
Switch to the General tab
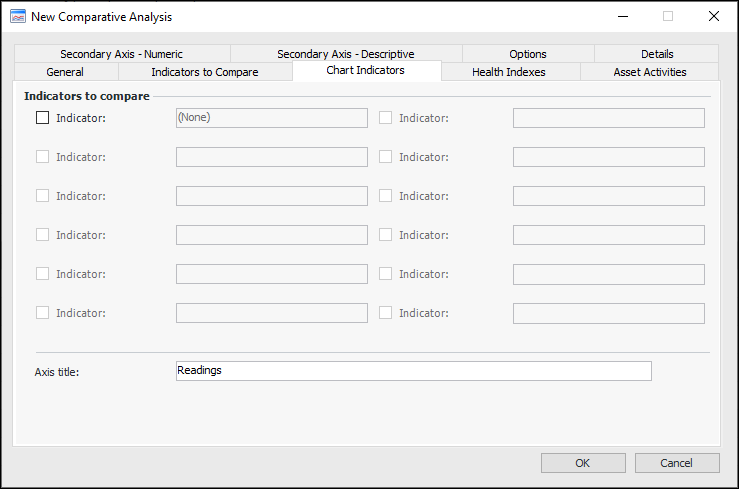65,72
